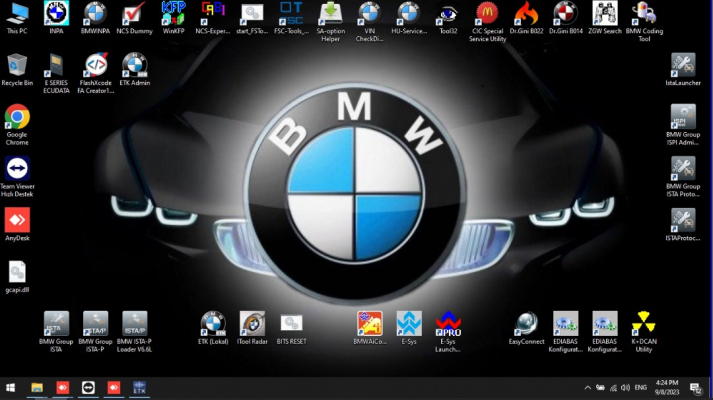Viewport: 713px width, 400px height.
Task: Open the Recycle Bin
Action: (17, 66)
